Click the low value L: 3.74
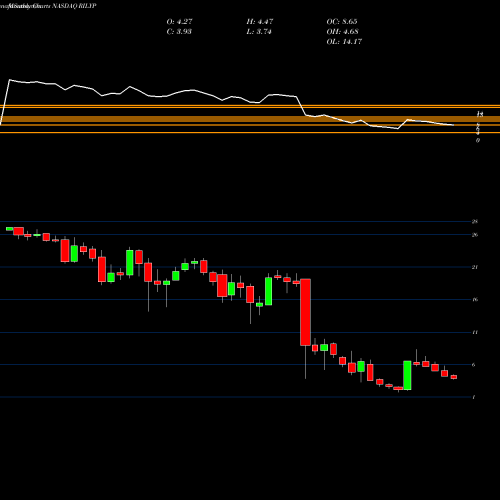Image resolution: width=500 pixels, height=500 pixels. pyautogui.click(x=259, y=32)
